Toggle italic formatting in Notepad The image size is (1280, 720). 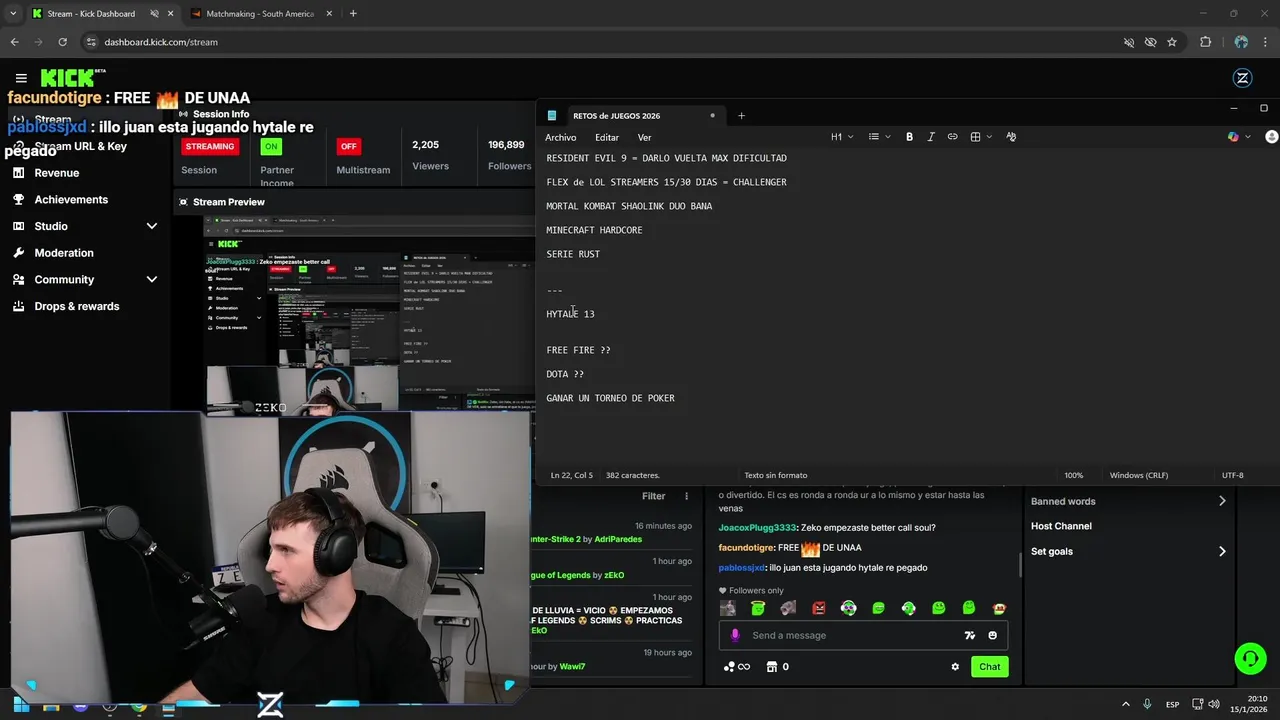pos(931,137)
